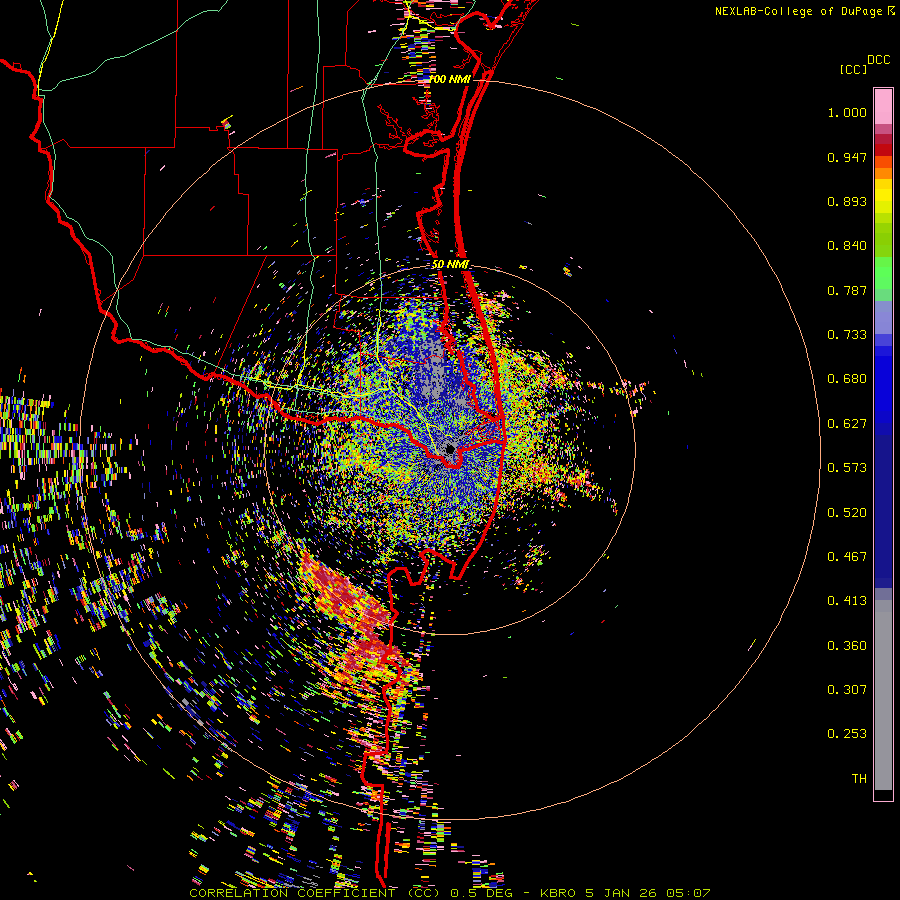900x900 pixels.
Task: Pick the red color band near 0.947
Action: pos(883,150)
